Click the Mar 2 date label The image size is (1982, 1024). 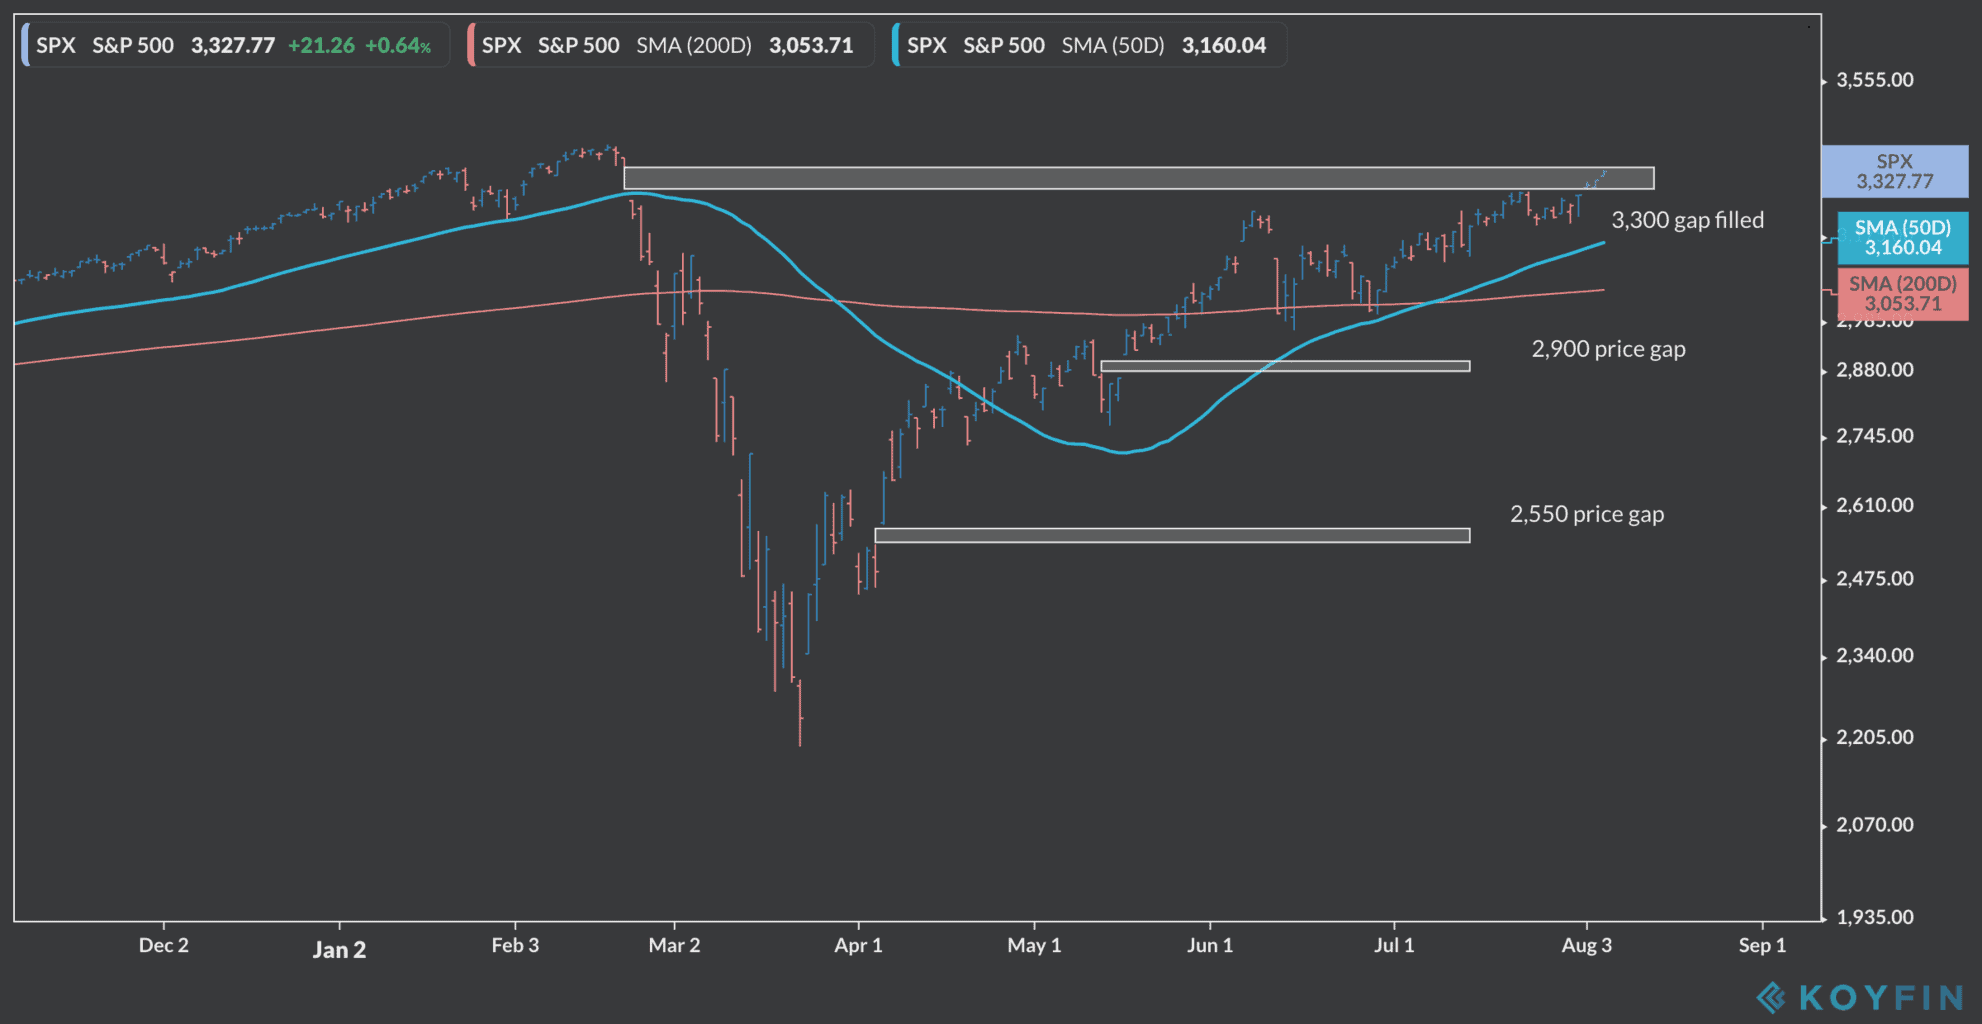pyautogui.click(x=674, y=945)
